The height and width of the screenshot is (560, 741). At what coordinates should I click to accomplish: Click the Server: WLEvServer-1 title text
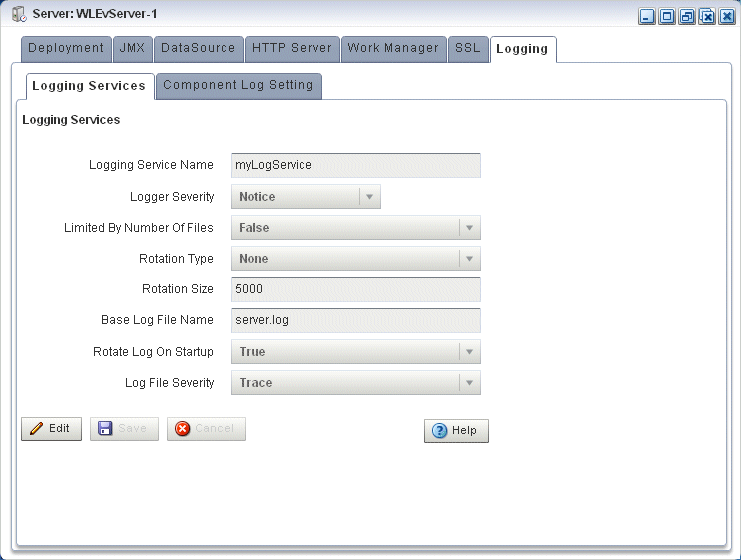click(x=95, y=14)
